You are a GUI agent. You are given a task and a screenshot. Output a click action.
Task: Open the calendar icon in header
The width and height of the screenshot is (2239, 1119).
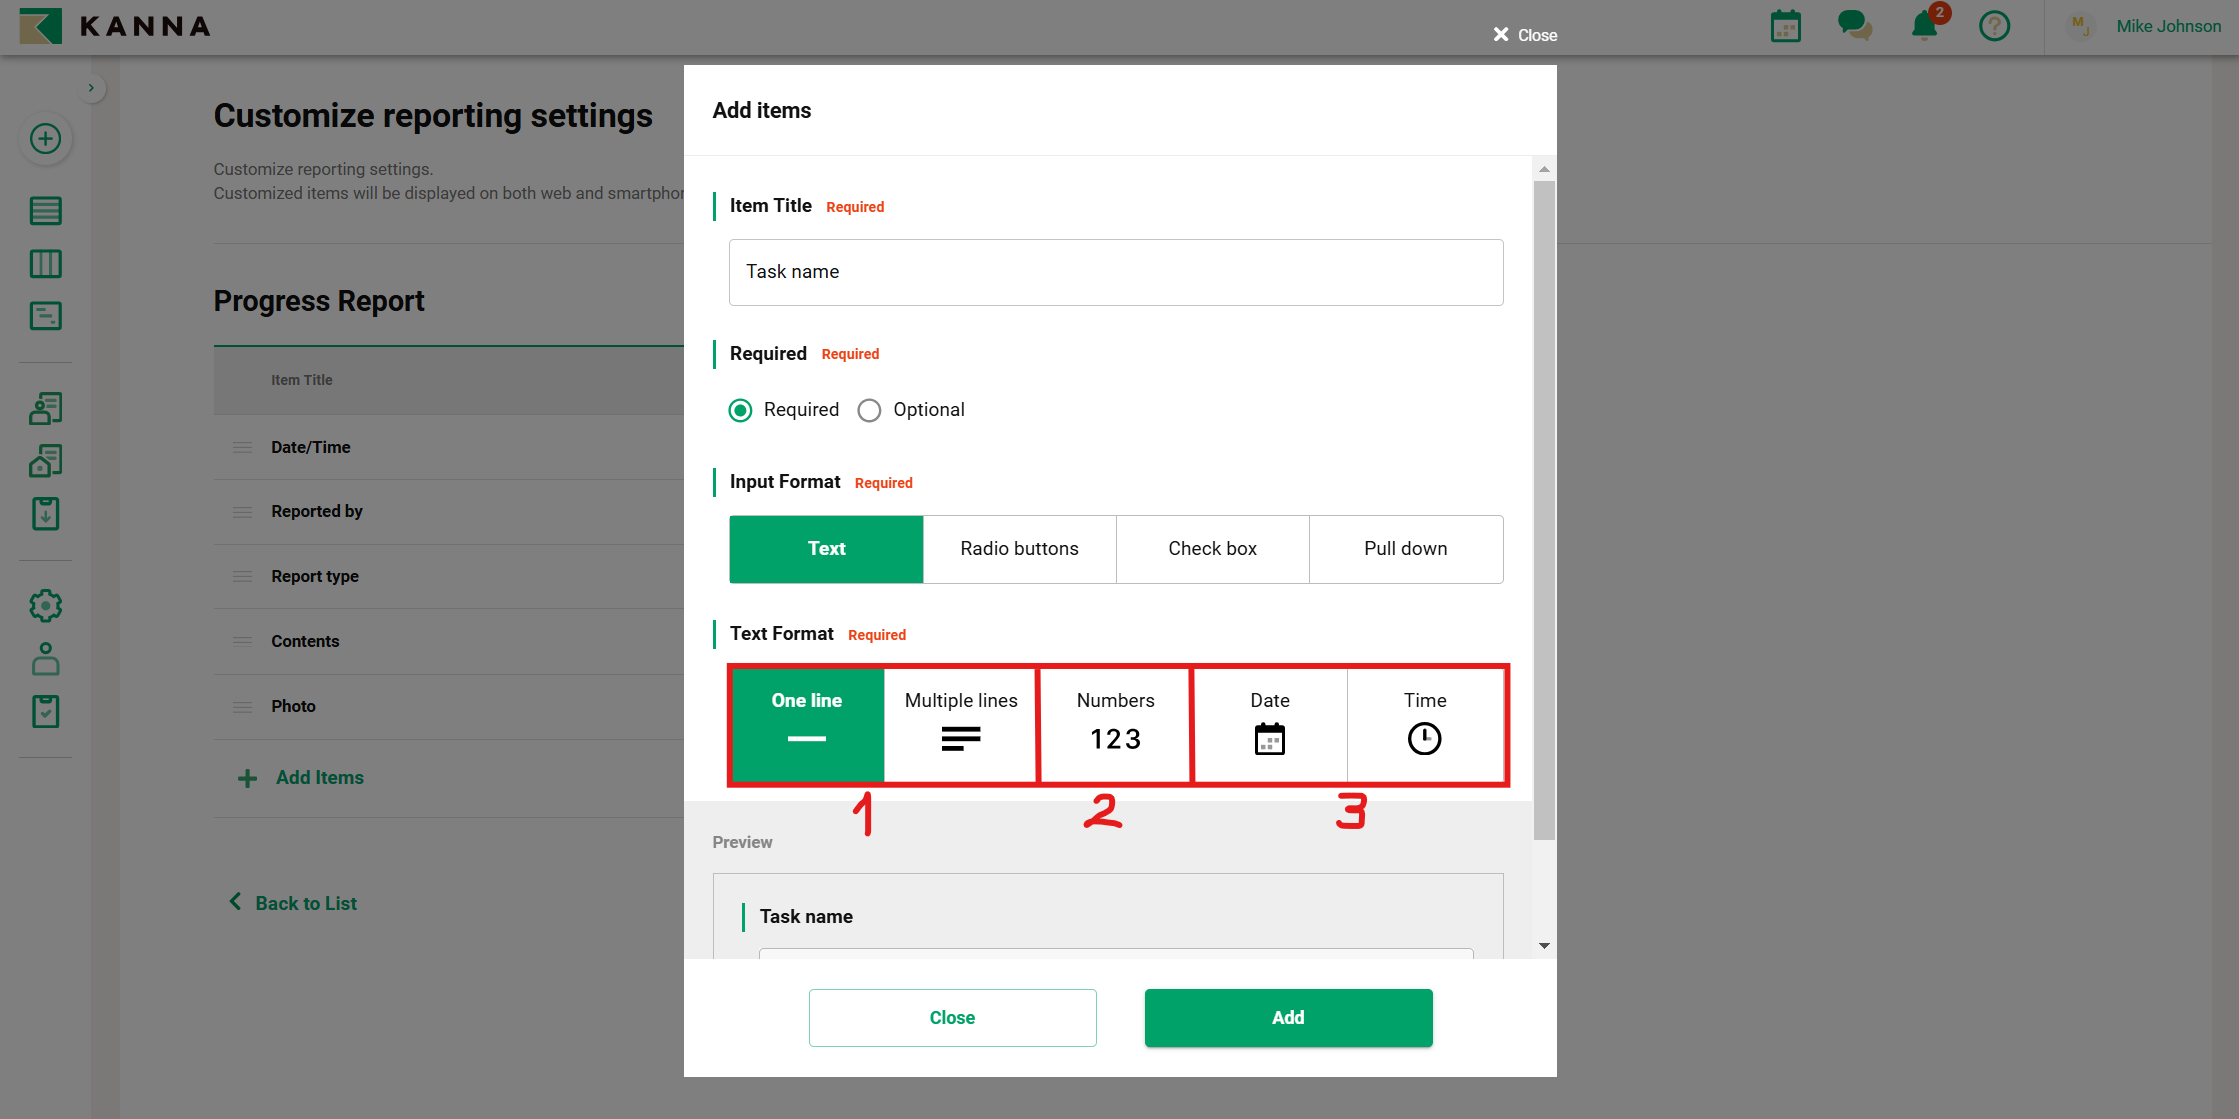click(1785, 26)
